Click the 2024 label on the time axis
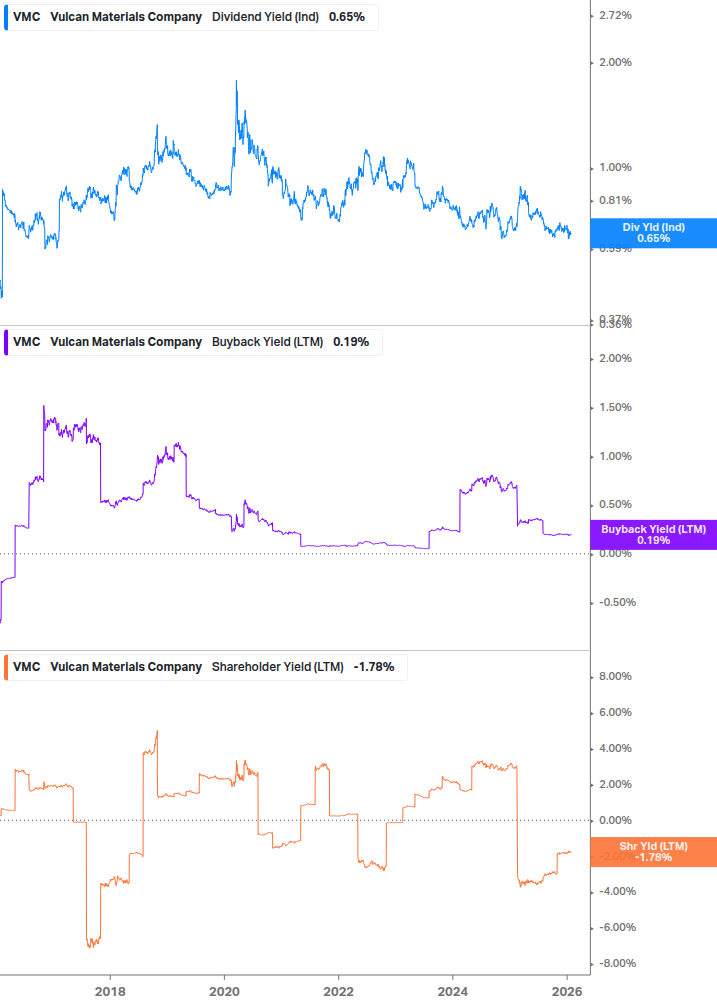 (453, 992)
